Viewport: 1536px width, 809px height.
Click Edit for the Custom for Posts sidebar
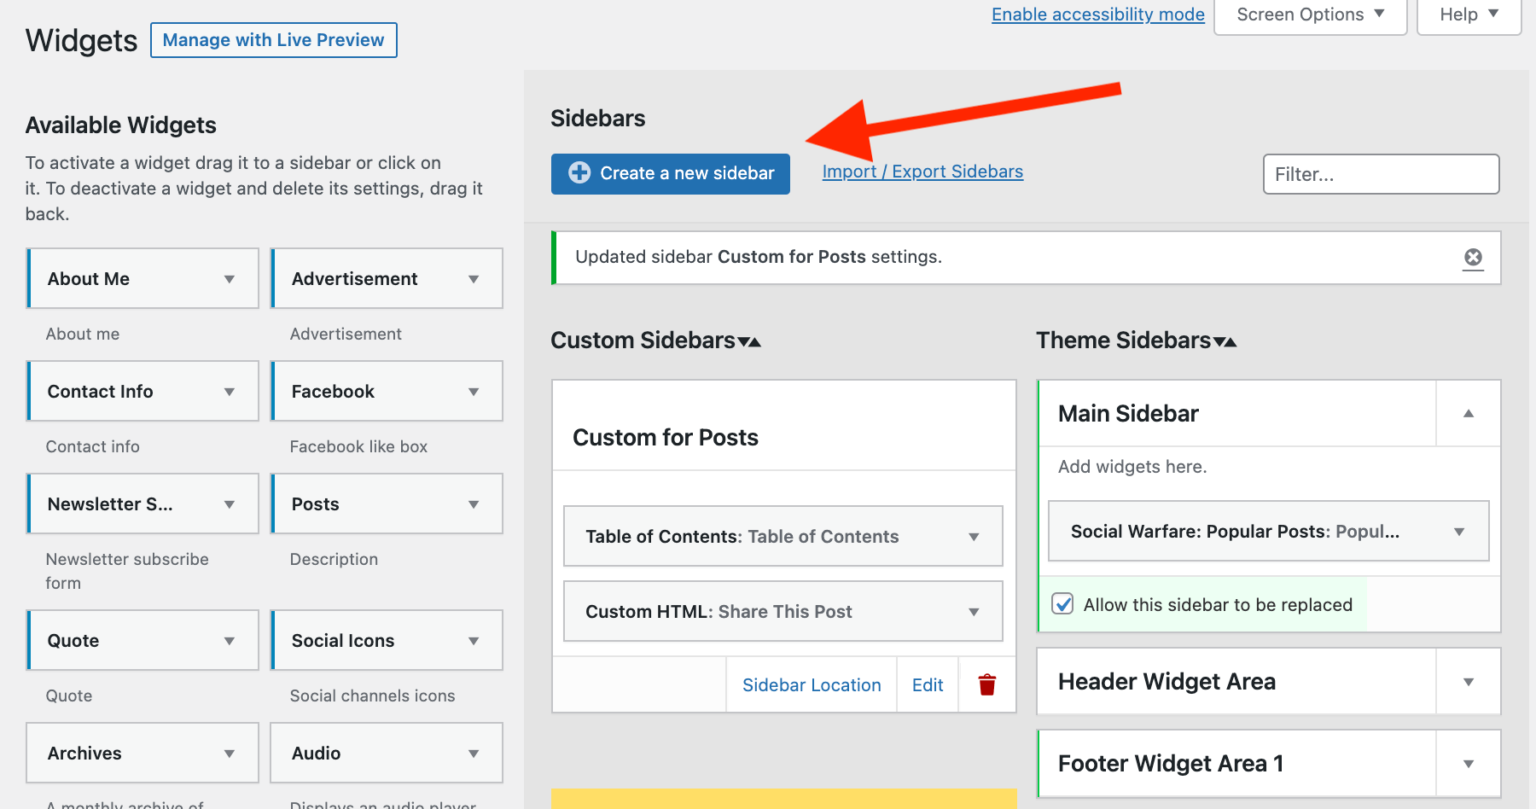click(x=928, y=685)
